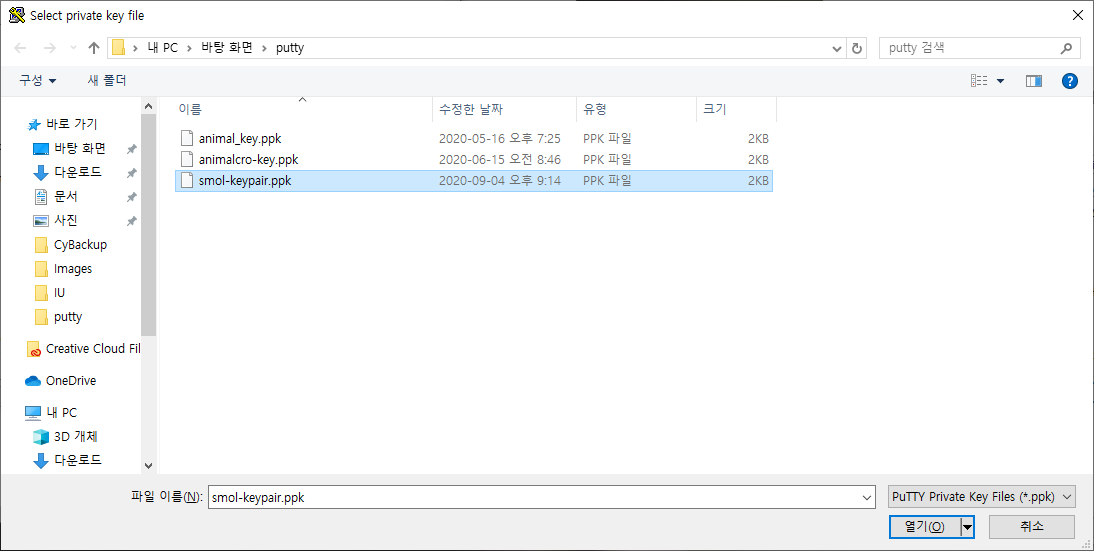Sort by 유형 column
Image resolution: width=1094 pixels, height=551 pixels.
[636, 110]
